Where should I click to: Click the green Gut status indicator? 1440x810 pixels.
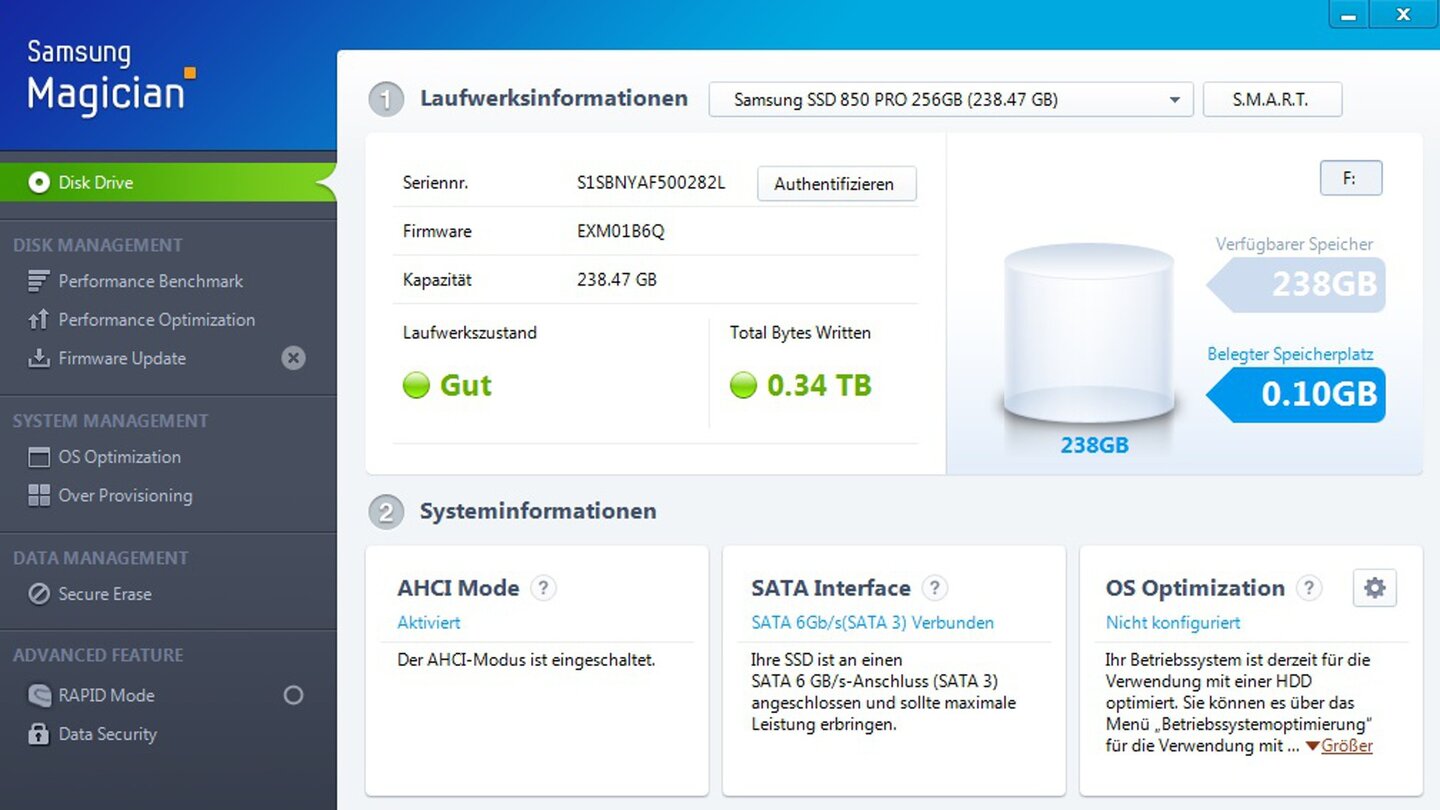[x=416, y=385]
